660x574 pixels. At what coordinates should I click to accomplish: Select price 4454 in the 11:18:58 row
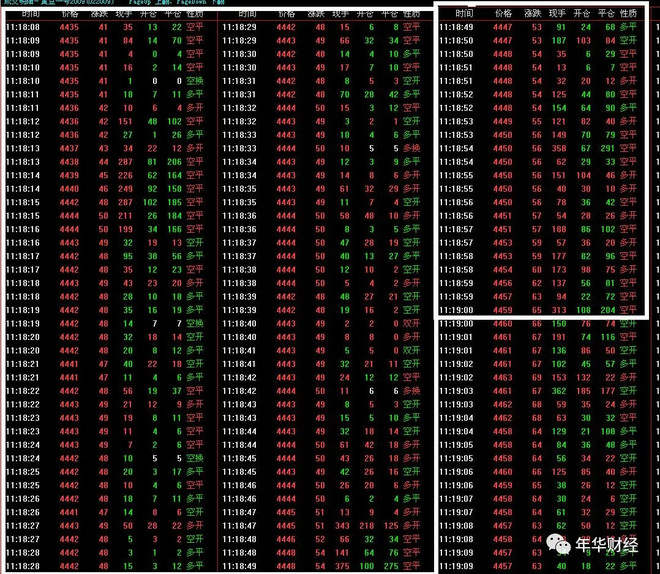(503, 270)
